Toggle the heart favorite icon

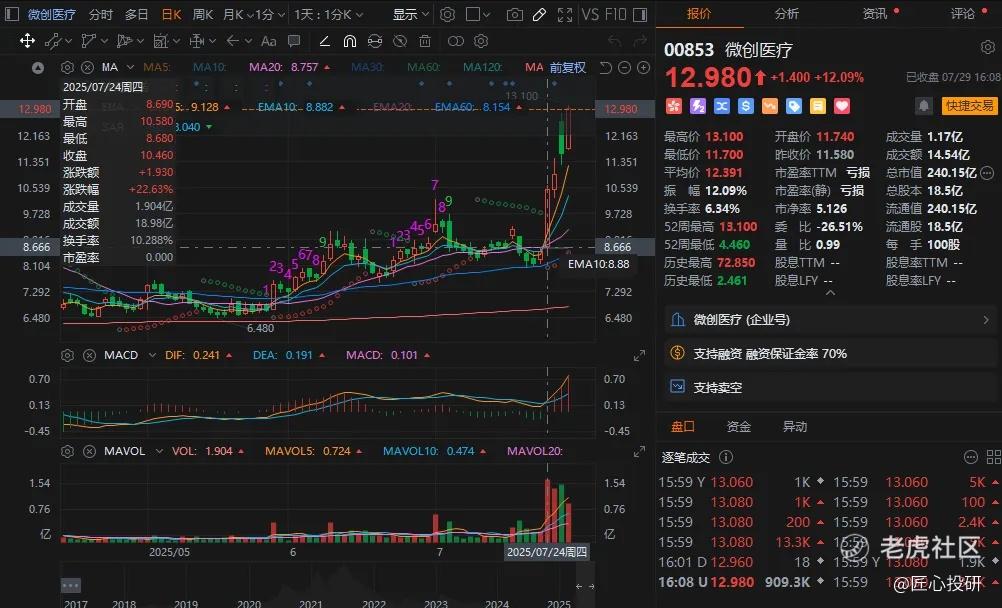coord(842,106)
